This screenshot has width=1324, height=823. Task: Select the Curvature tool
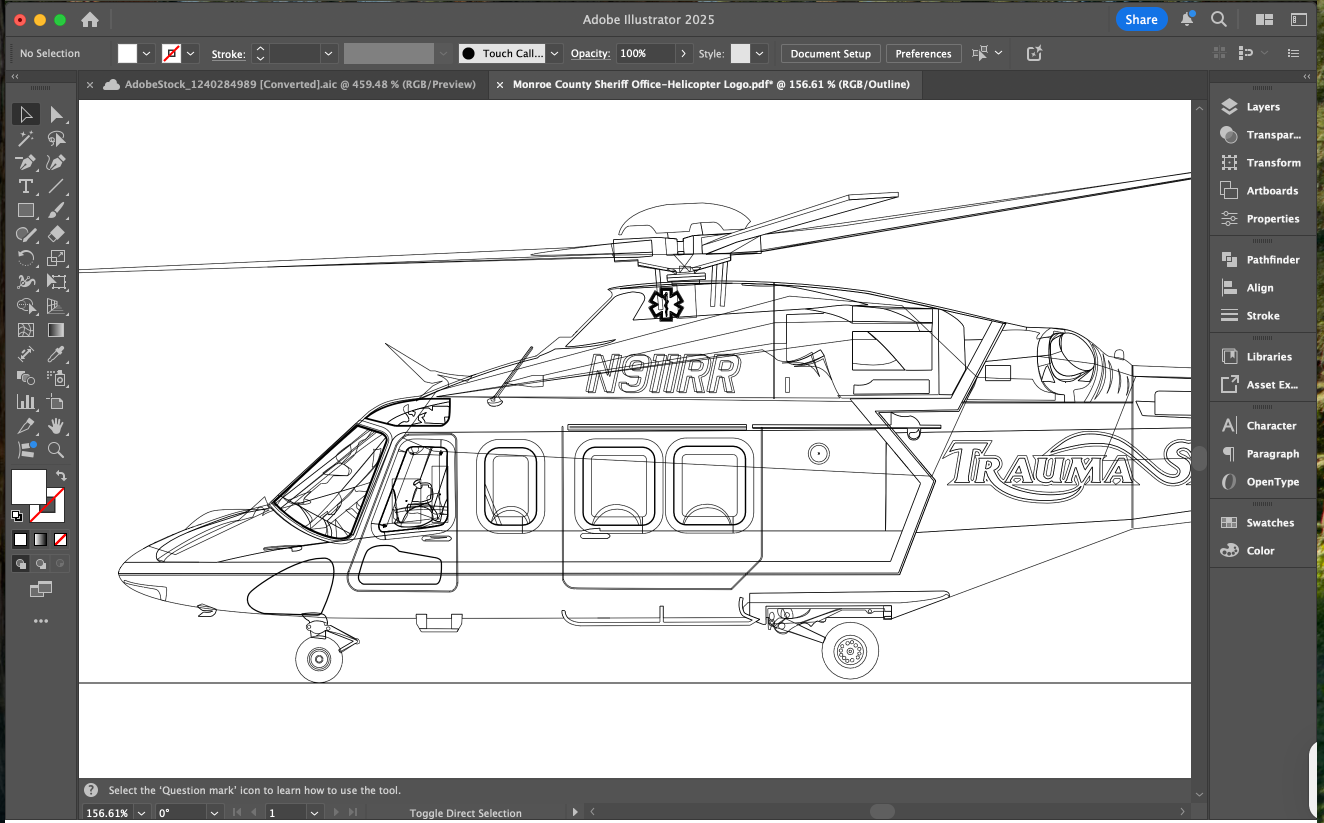click(56, 163)
